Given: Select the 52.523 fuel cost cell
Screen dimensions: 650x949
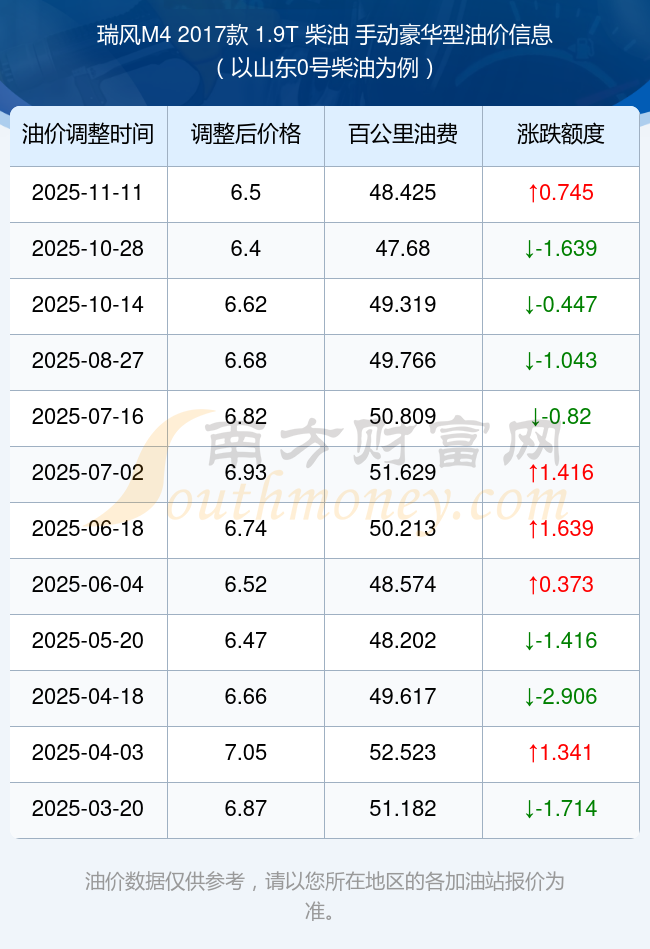Looking at the screenshot, I should click(402, 753).
